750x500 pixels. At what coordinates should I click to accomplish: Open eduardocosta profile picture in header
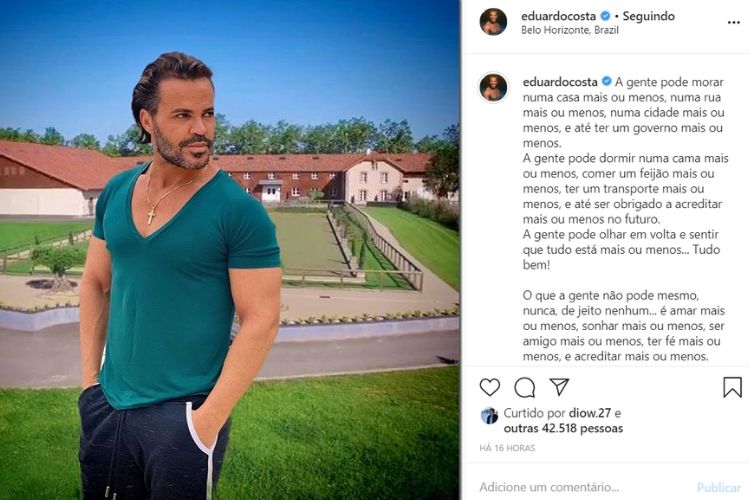point(493,22)
